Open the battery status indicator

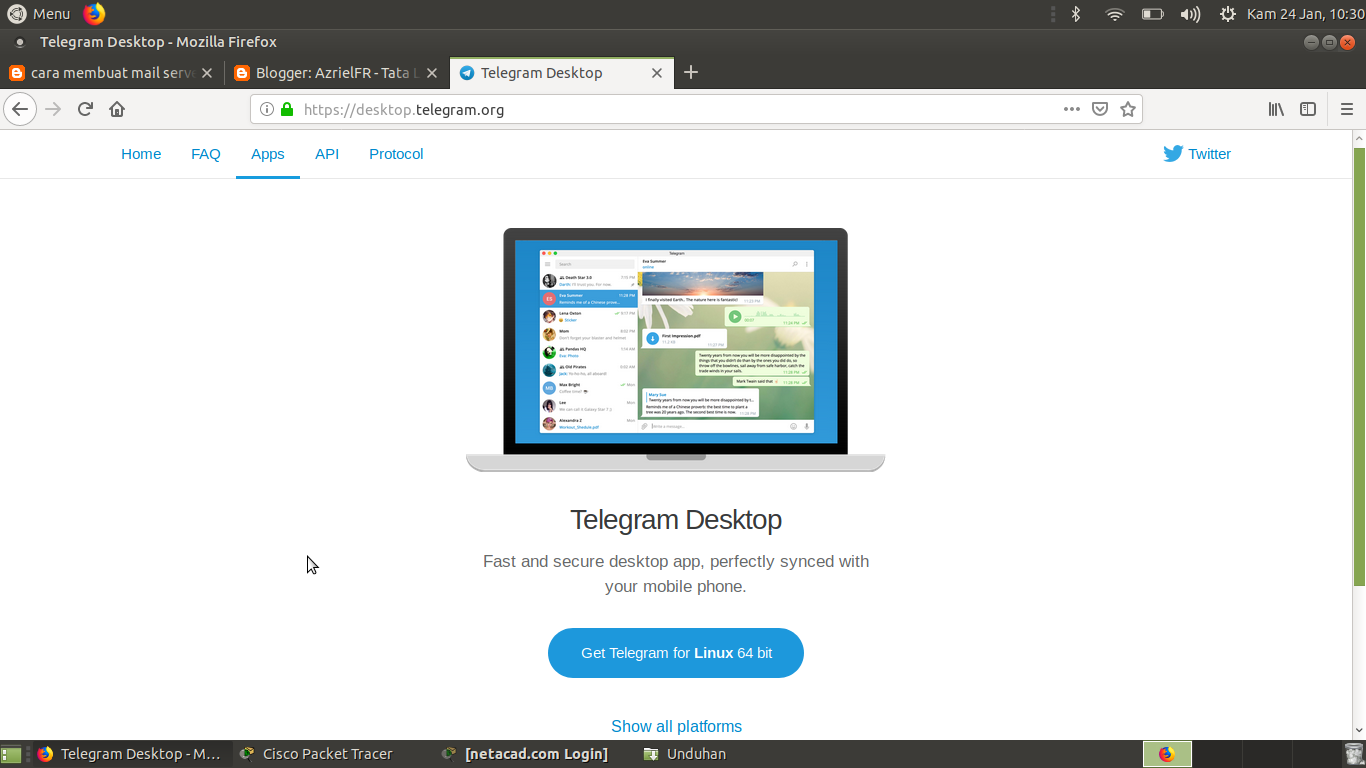point(1153,14)
